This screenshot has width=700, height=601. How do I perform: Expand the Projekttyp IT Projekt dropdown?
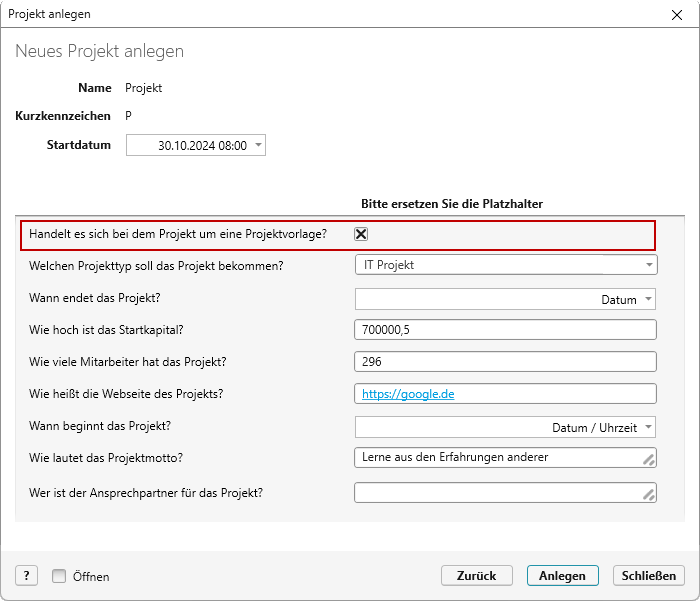point(649,265)
